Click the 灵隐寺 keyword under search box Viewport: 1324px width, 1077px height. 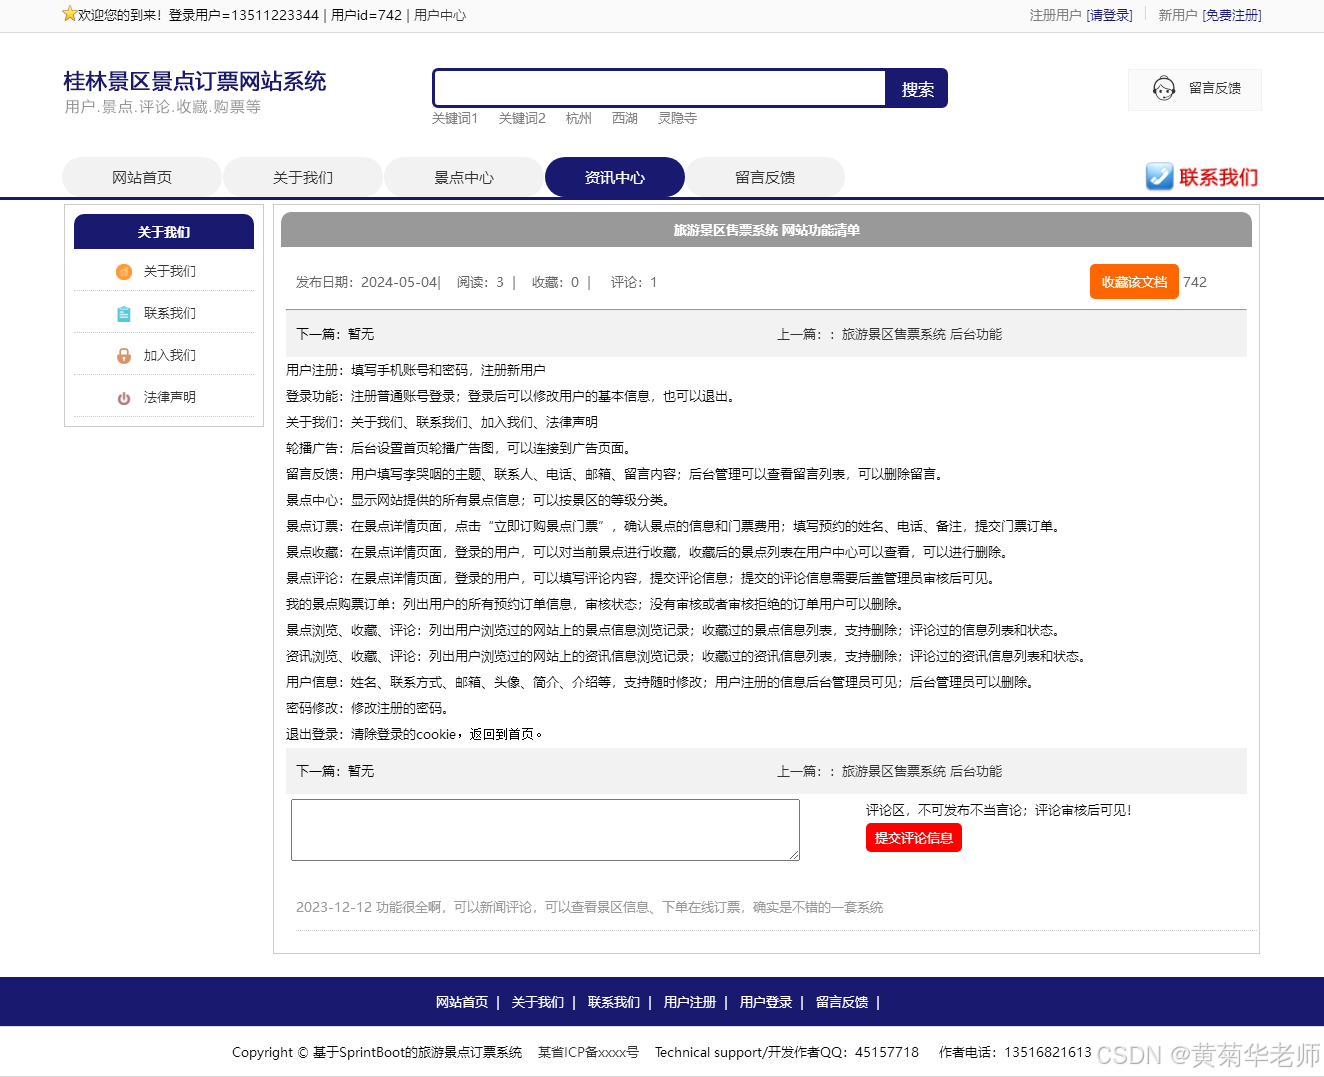(x=678, y=118)
